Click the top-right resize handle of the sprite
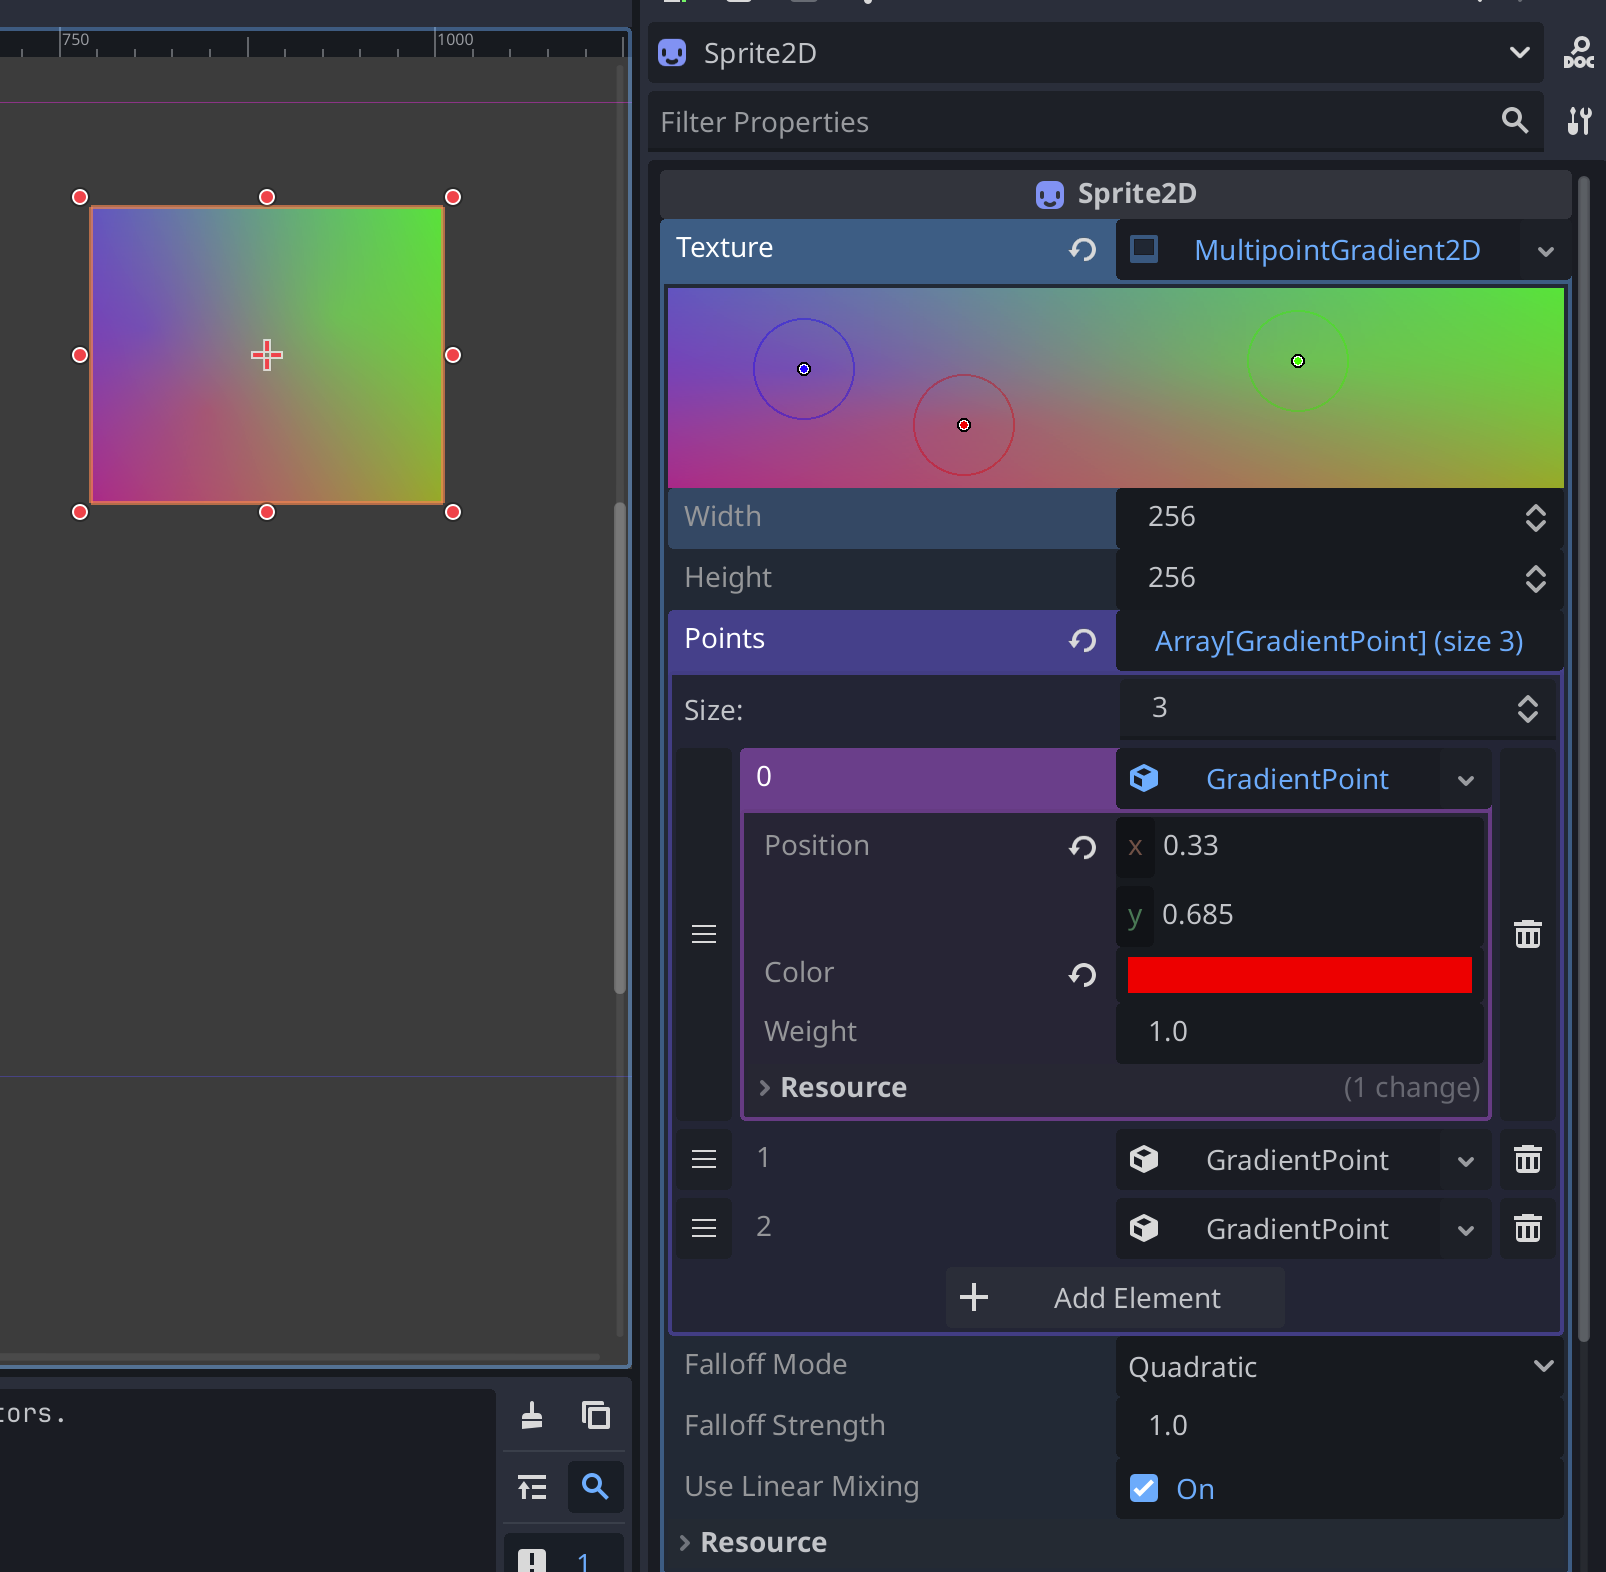 (453, 197)
